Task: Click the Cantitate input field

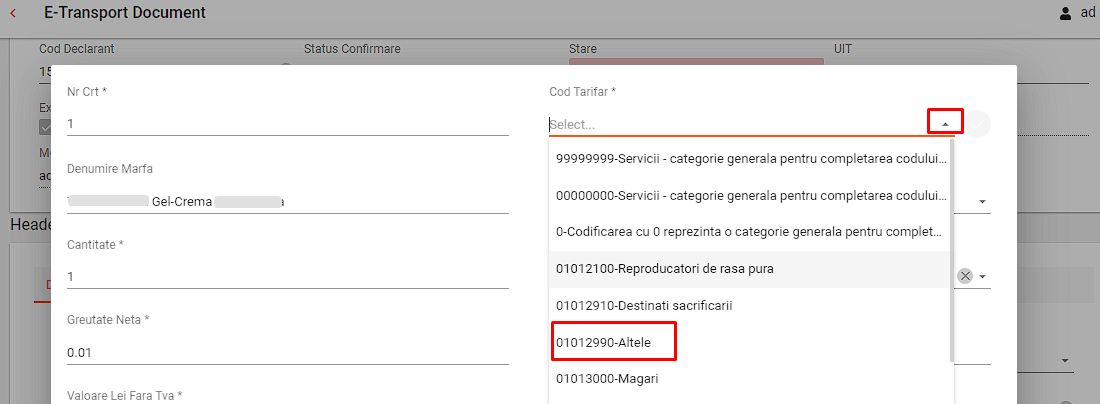Action: click(x=288, y=277)
